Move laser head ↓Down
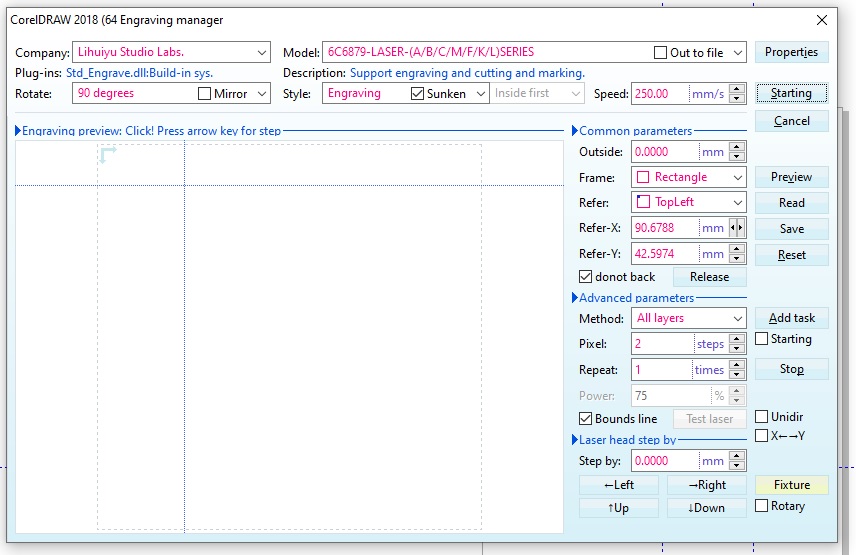Screen dimensions: 856x555 (x=706, y=508)
